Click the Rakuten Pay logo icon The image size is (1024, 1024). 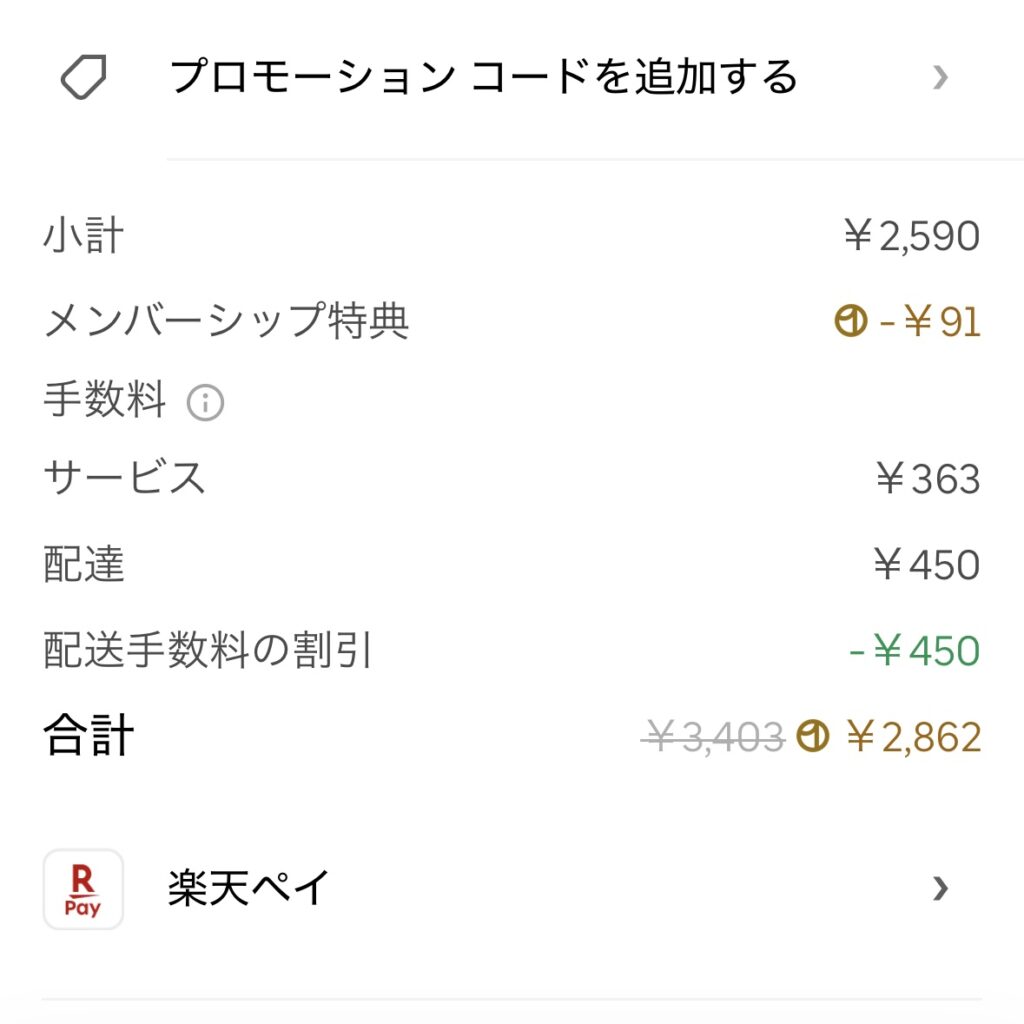(x=83, y=889)
